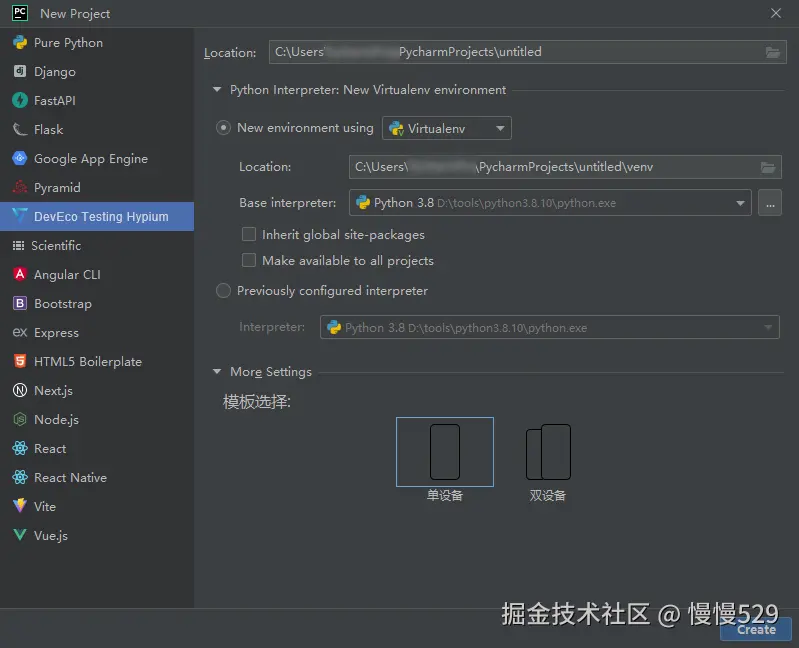Open the disabled Interpreter dropdown

(550, 327)
